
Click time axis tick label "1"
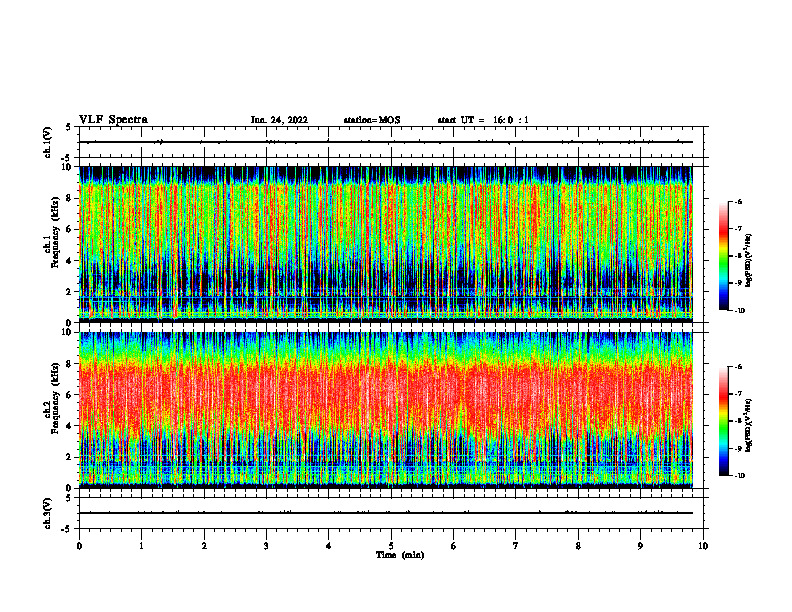coord(141,546)
